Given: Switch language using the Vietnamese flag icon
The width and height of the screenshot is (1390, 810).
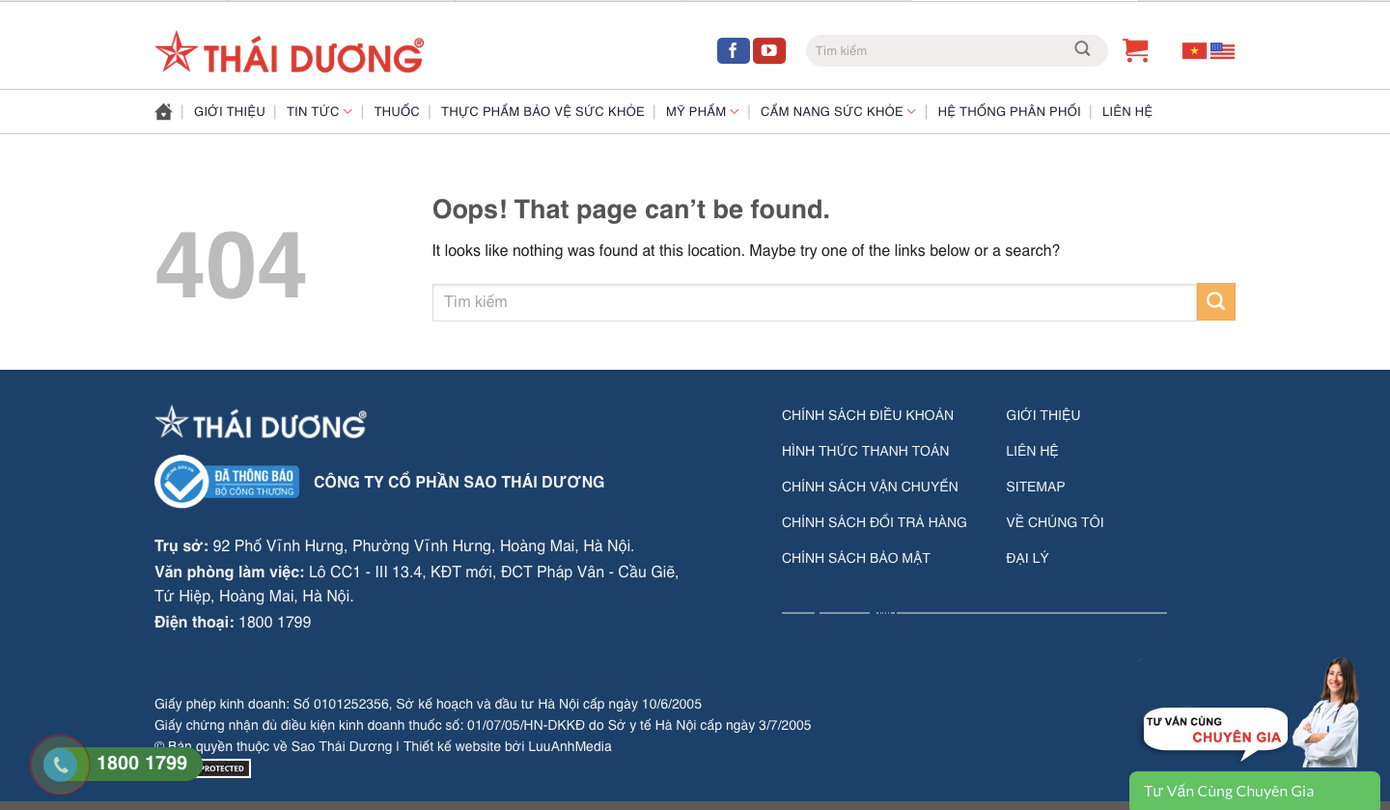Looking at the screenshot, I should 1194,50.
